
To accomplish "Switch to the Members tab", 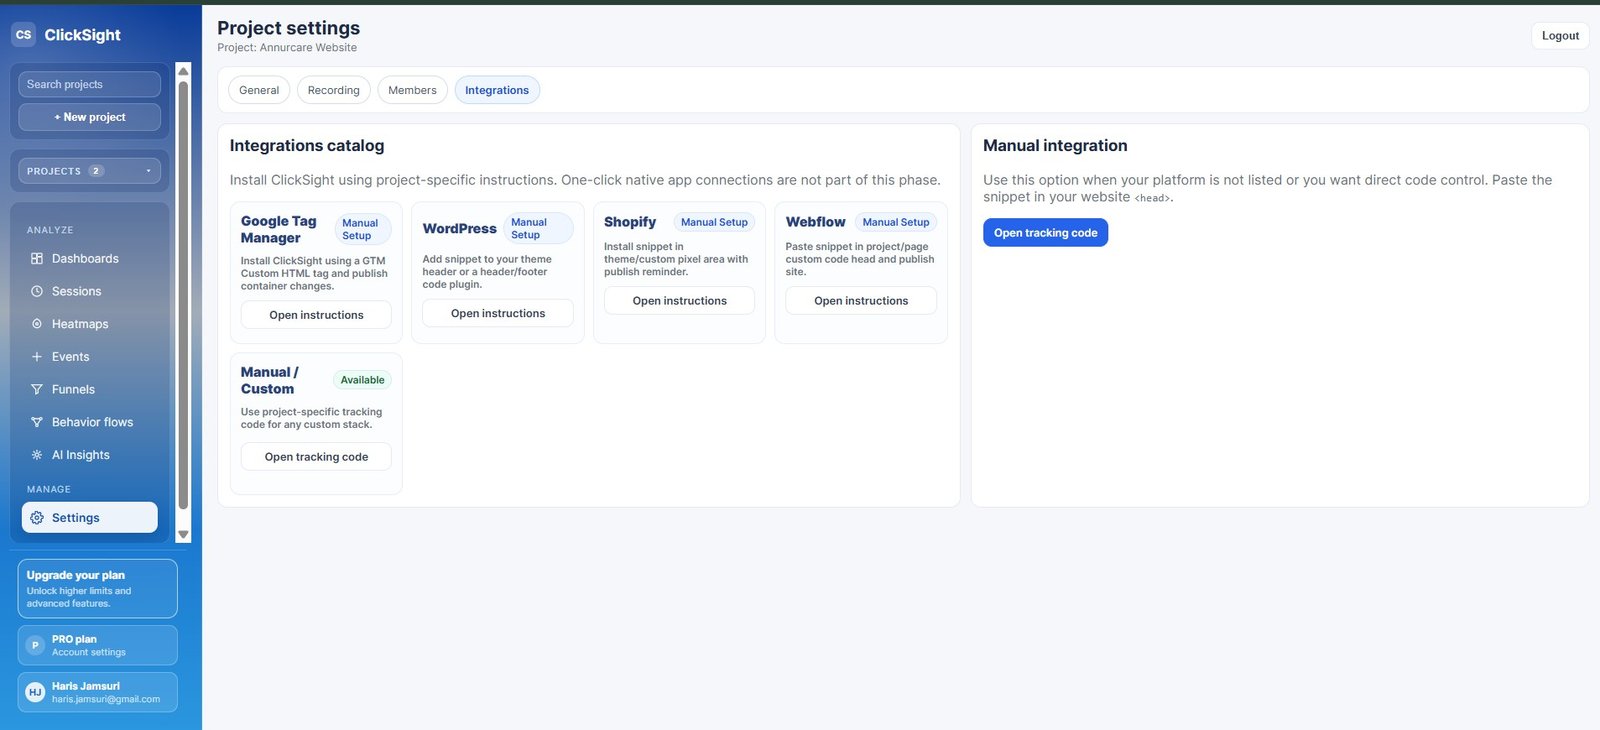I will pos(412,90).
